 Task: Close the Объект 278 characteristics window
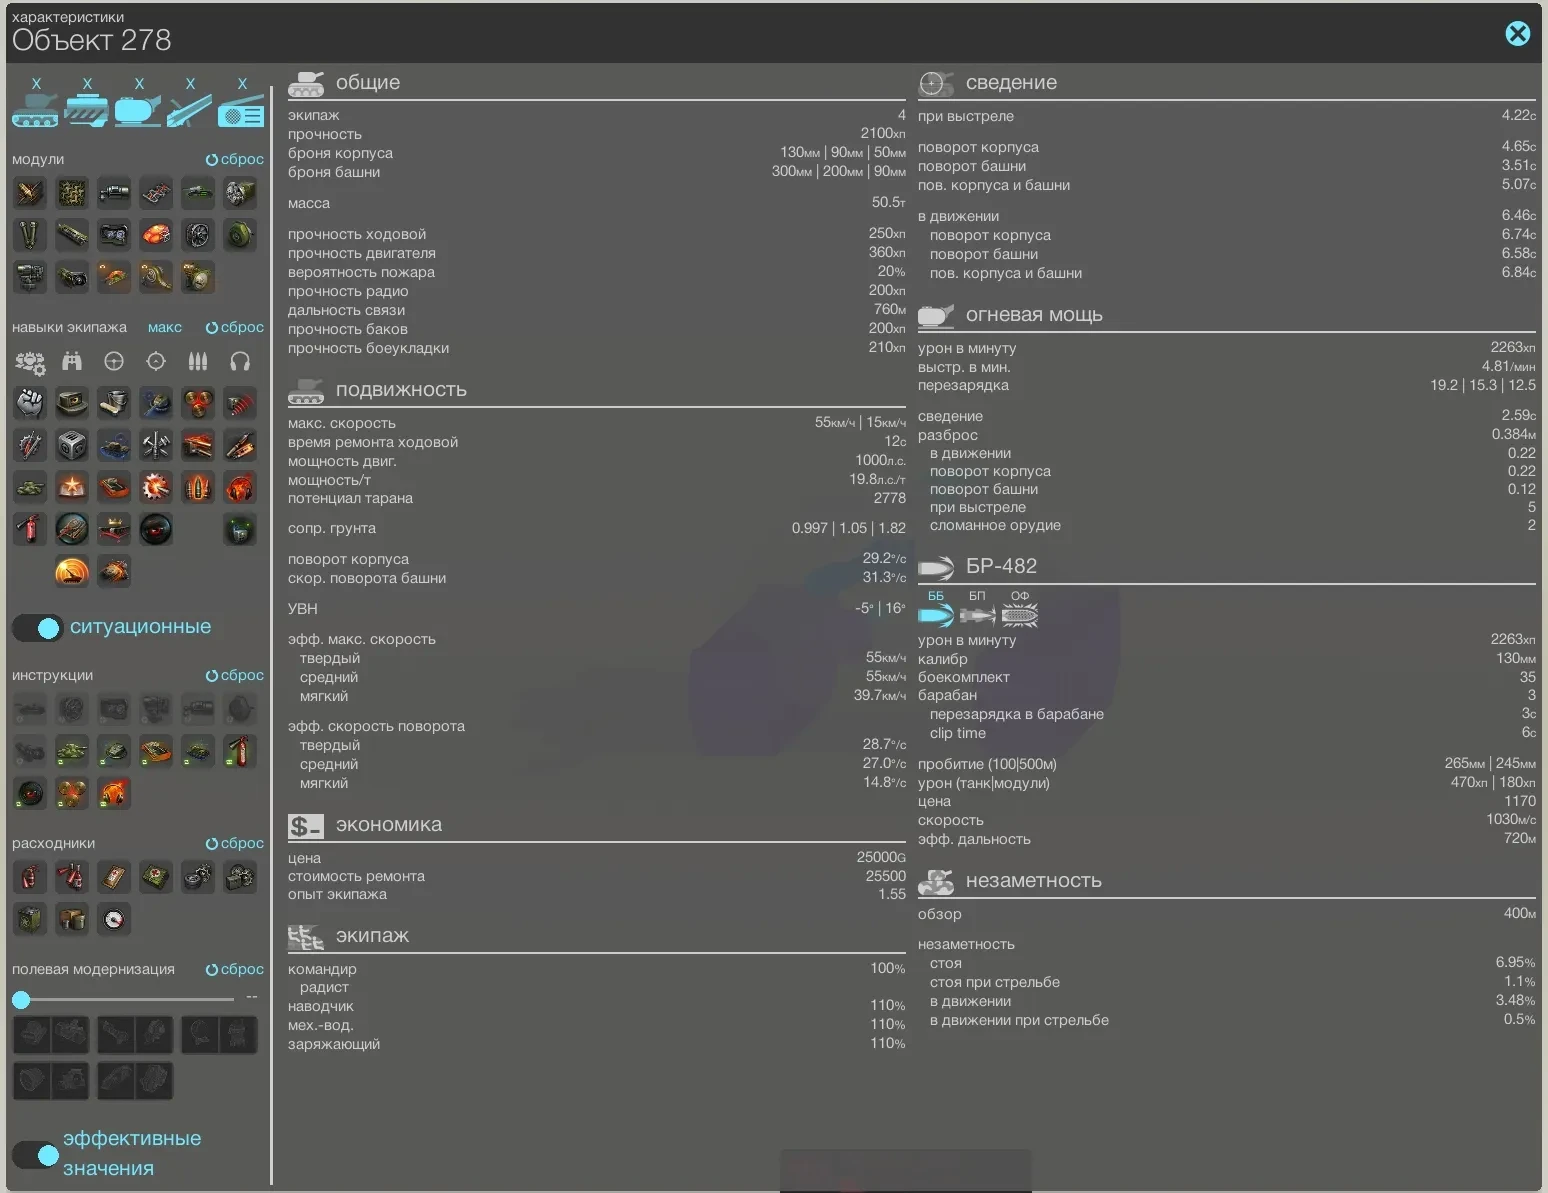pyautogui.click(x=1517, y=34)
